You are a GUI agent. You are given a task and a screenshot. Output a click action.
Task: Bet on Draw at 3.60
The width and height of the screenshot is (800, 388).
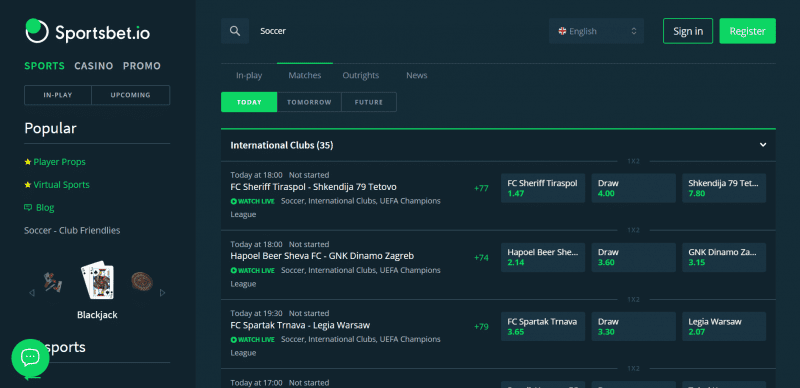pos(633,257)
